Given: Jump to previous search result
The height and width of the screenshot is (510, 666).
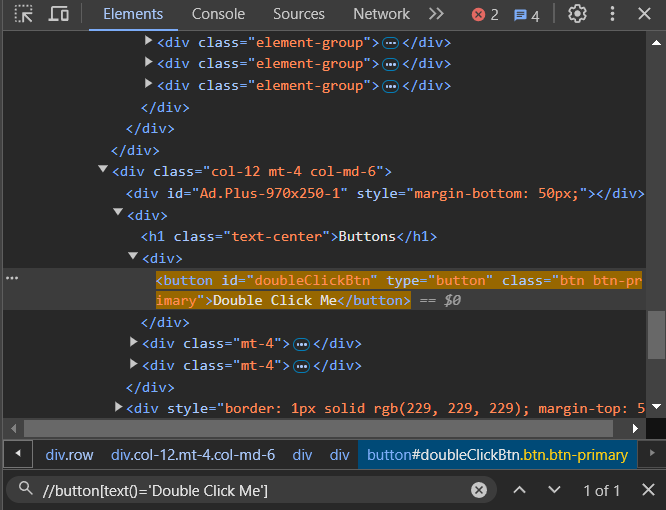Looking at the screenshot, I should click(x=519, y=490).
